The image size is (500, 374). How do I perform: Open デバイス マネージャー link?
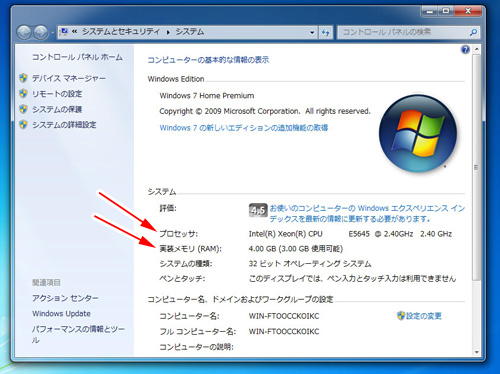click(69, 78)
